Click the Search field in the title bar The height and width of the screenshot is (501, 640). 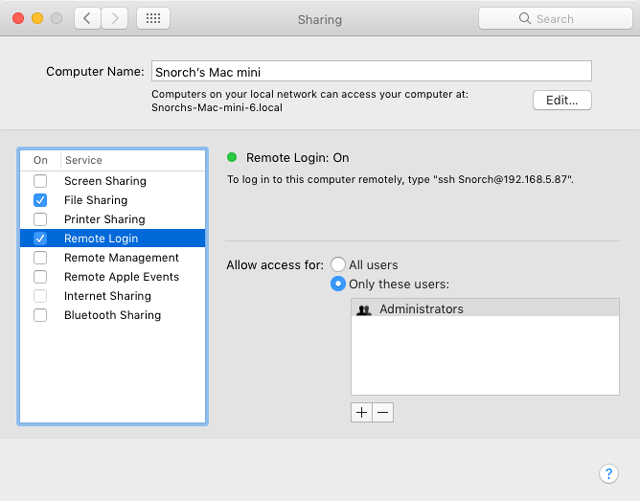(x=555, y=18)
